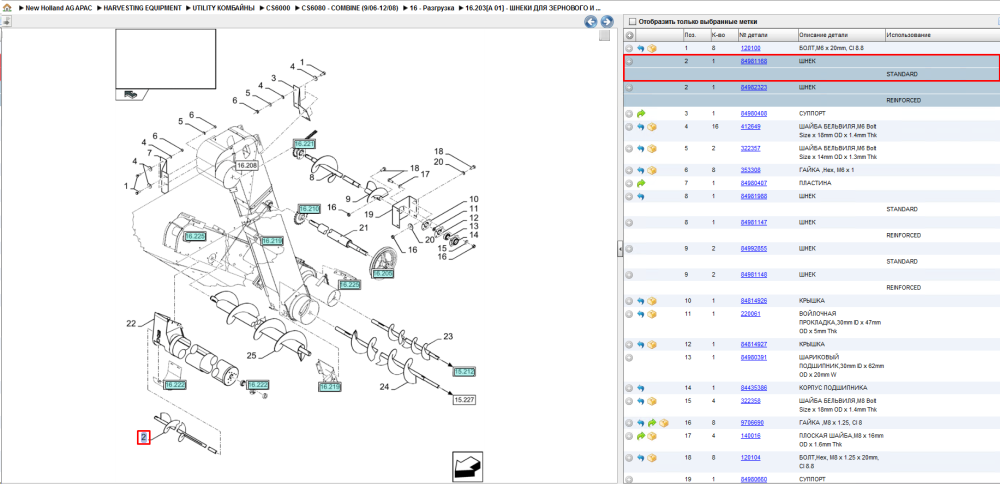1000x484 pixels.
Task: Click the add-all plus icon in table header
Action: pyautogui.click(x=629, y=36)
